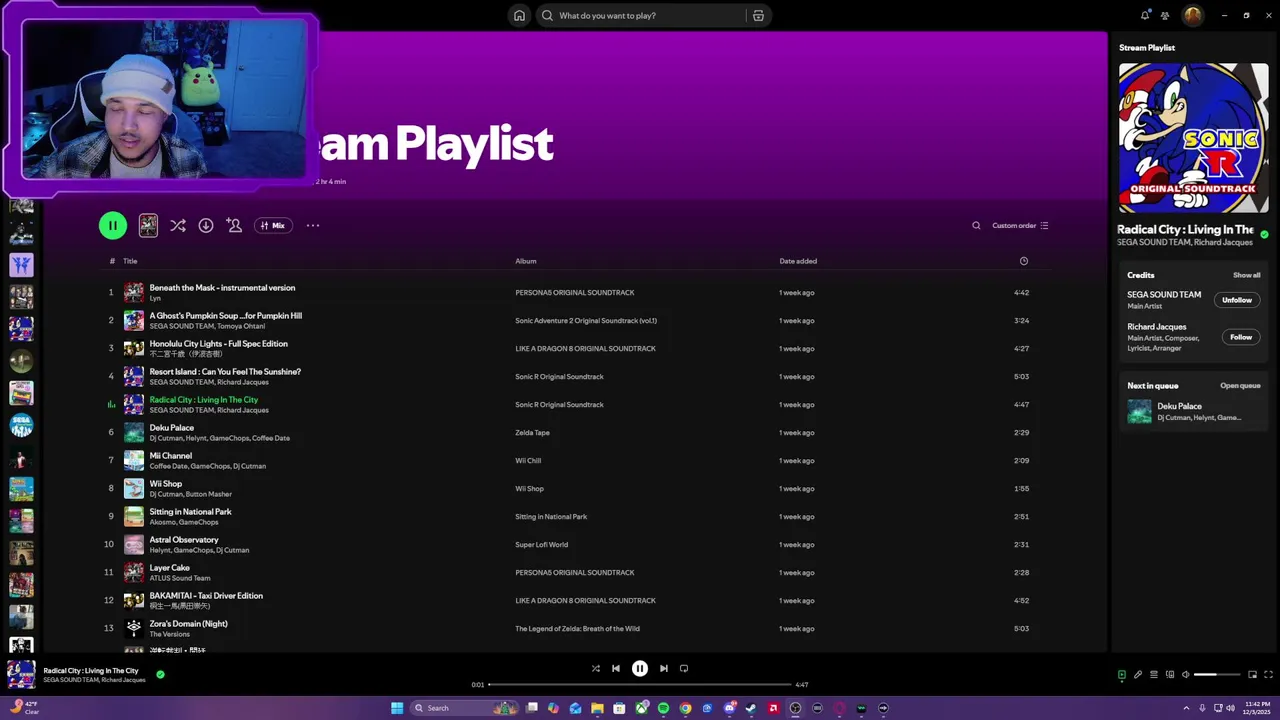Pause playlist with the big green button

pyautogui.click(x=113, y=226)
